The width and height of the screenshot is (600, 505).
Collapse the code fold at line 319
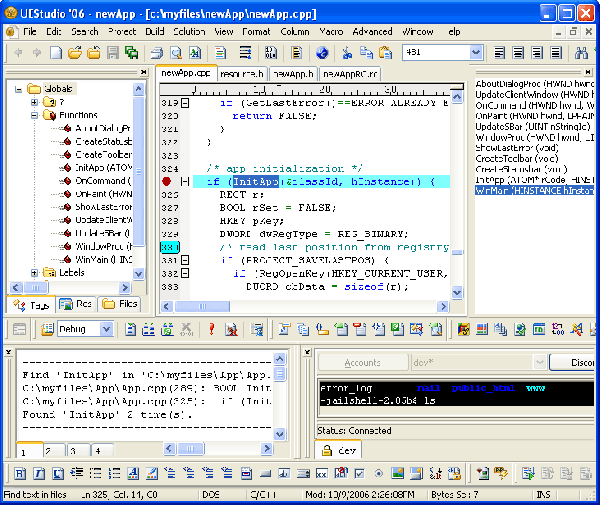click(185, 103)
